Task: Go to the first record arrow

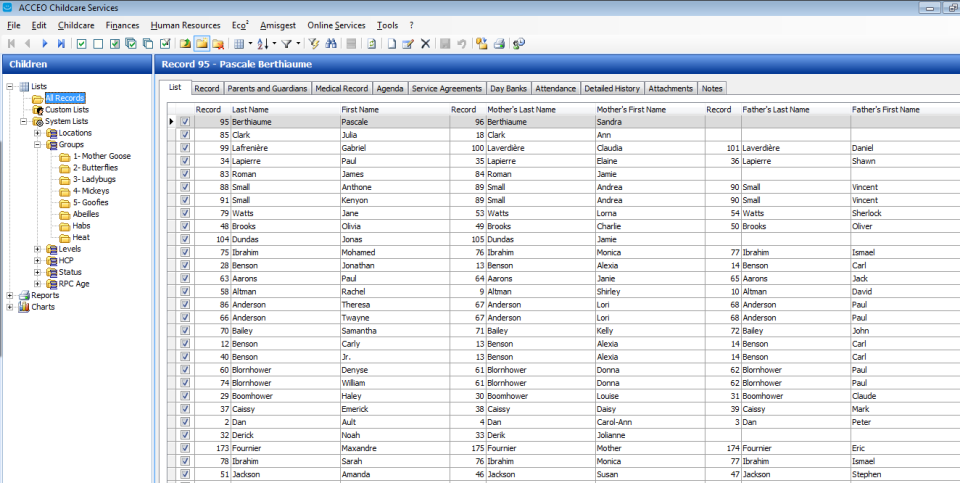Action: 11,43
